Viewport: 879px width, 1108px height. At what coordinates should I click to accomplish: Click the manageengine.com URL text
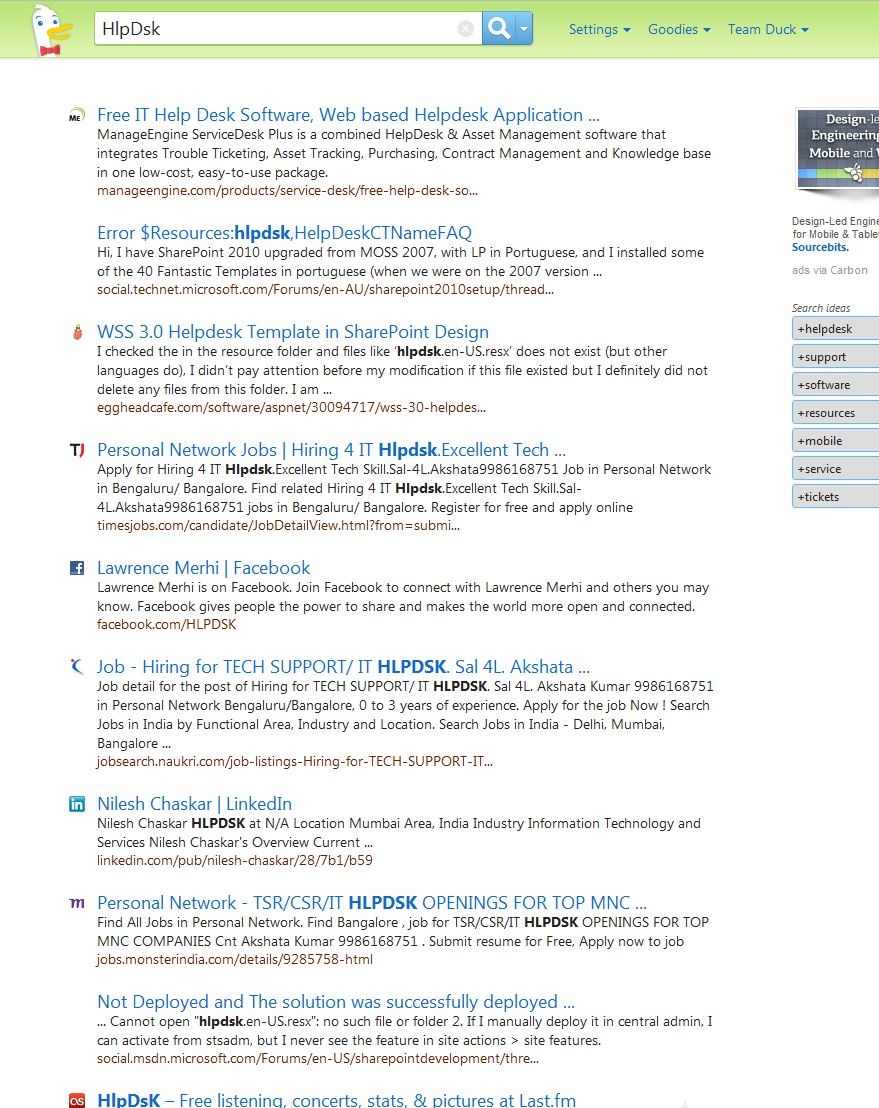pos(287,191)
